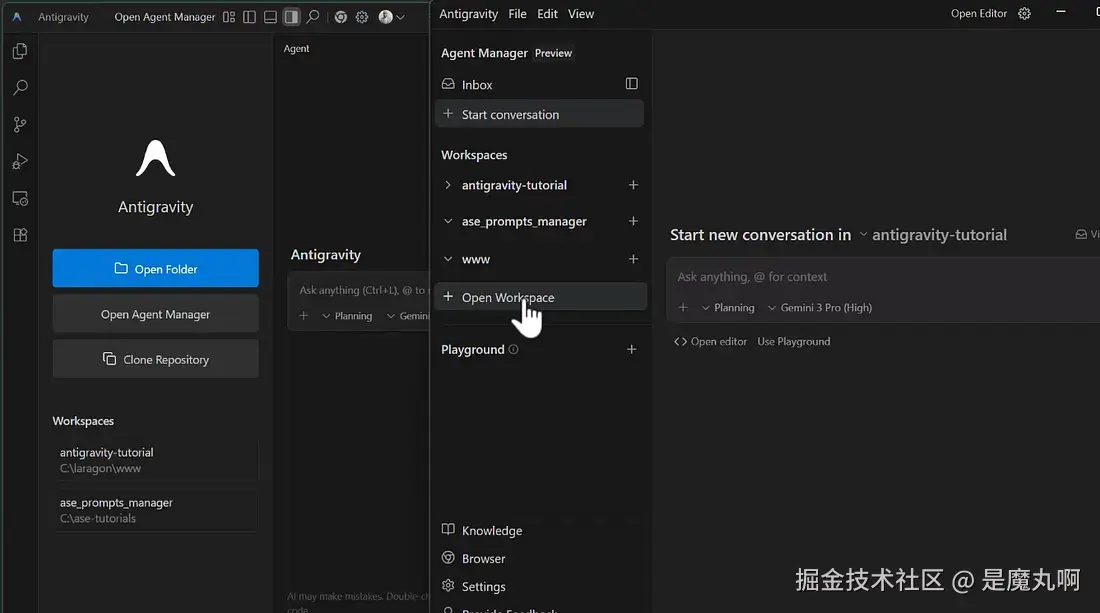
Task: Click the Antigravity logo in the title bar
Action: [17, 17]
